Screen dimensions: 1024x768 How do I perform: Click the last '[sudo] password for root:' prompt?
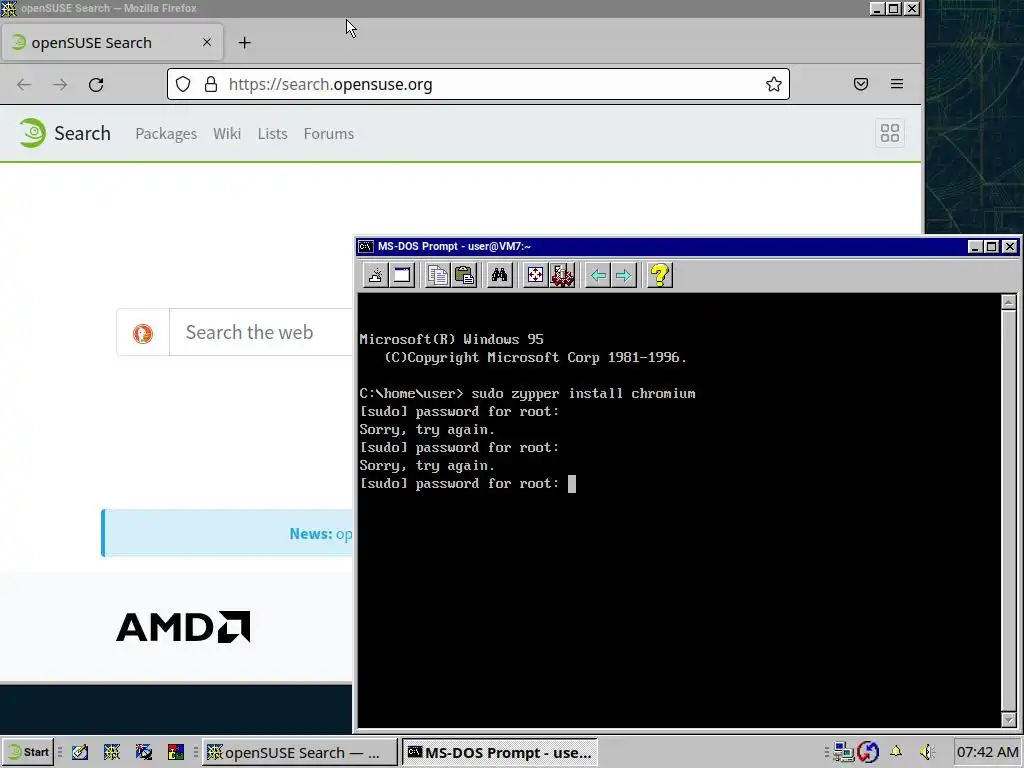coord(459,484)
